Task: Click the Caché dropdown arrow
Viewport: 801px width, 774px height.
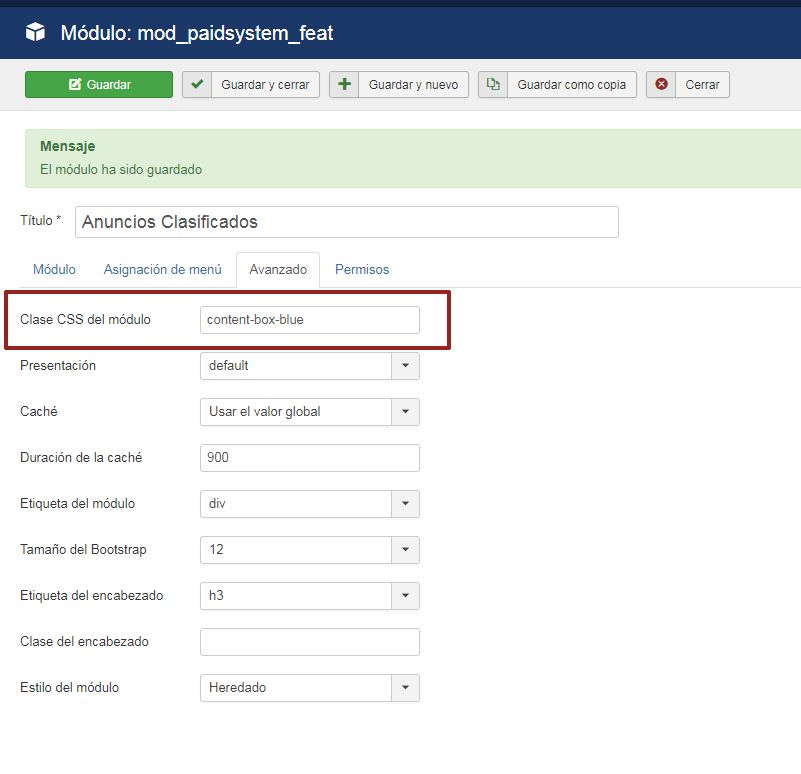Action: (x=406, y=412)
